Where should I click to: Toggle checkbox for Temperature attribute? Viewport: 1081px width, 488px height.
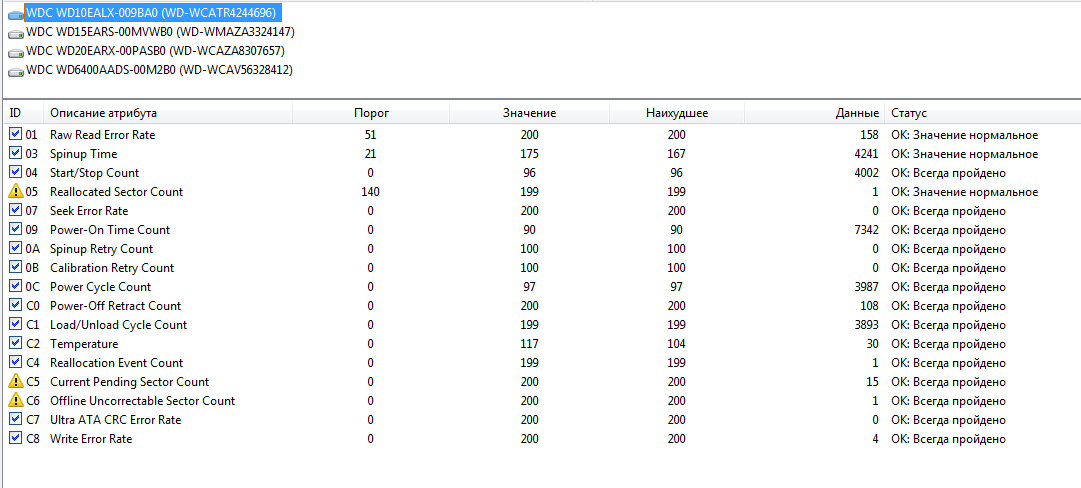[x=15, y=343]
